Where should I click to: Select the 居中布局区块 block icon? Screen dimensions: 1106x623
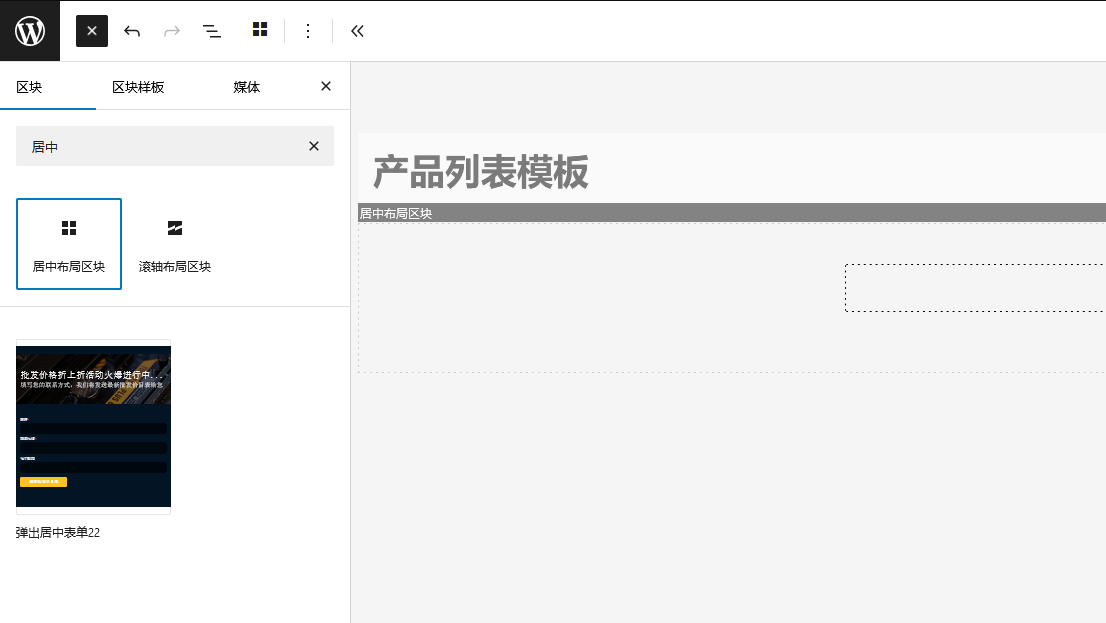pos(68,243)
